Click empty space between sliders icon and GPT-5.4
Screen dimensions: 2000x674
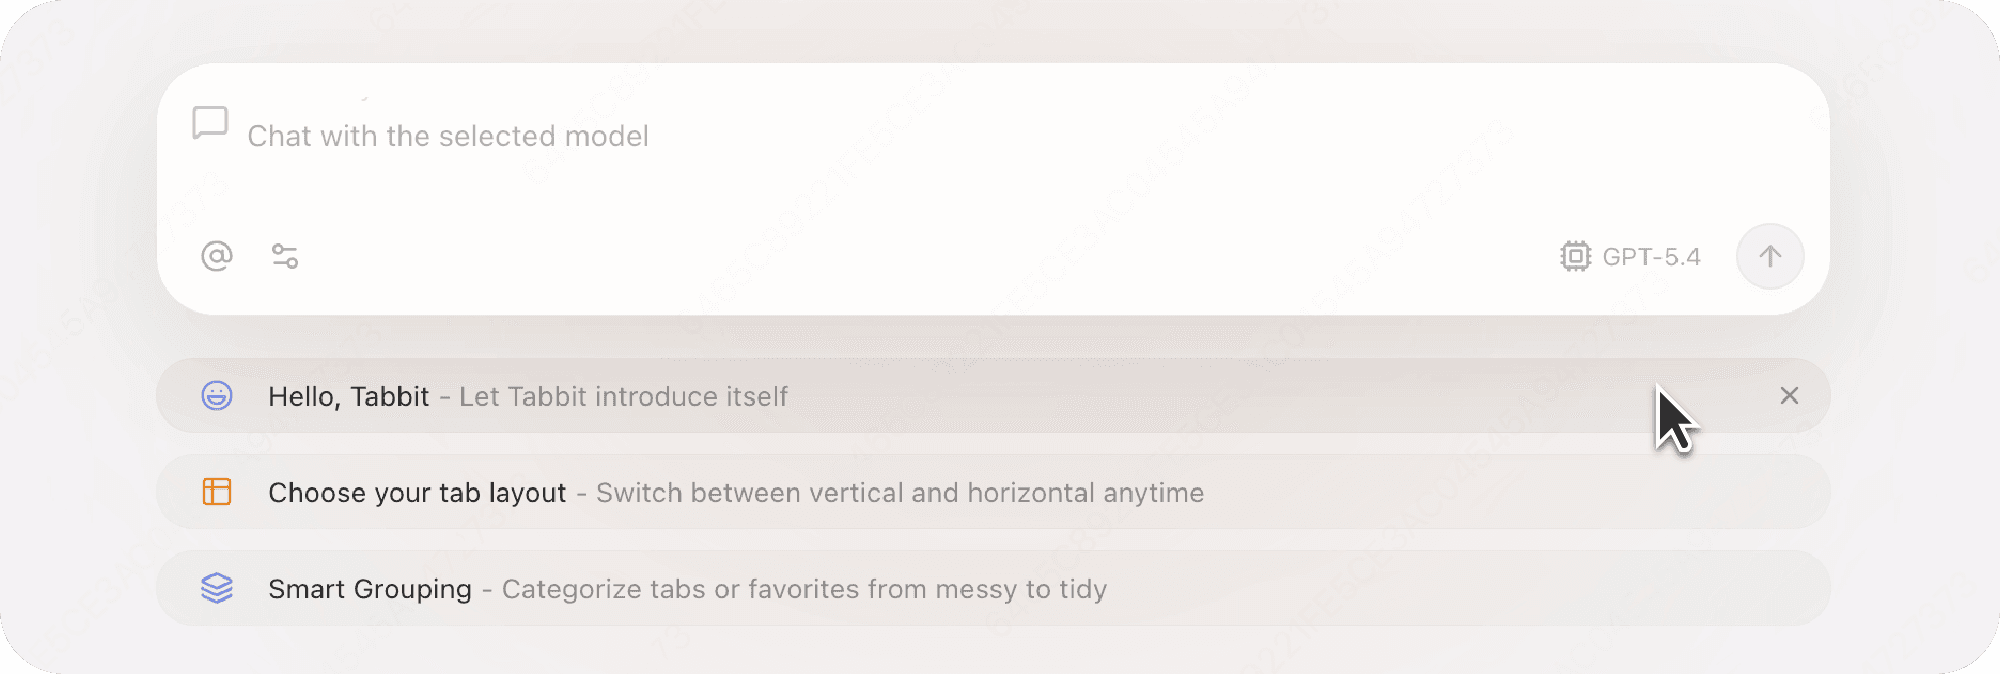[900, 256]
